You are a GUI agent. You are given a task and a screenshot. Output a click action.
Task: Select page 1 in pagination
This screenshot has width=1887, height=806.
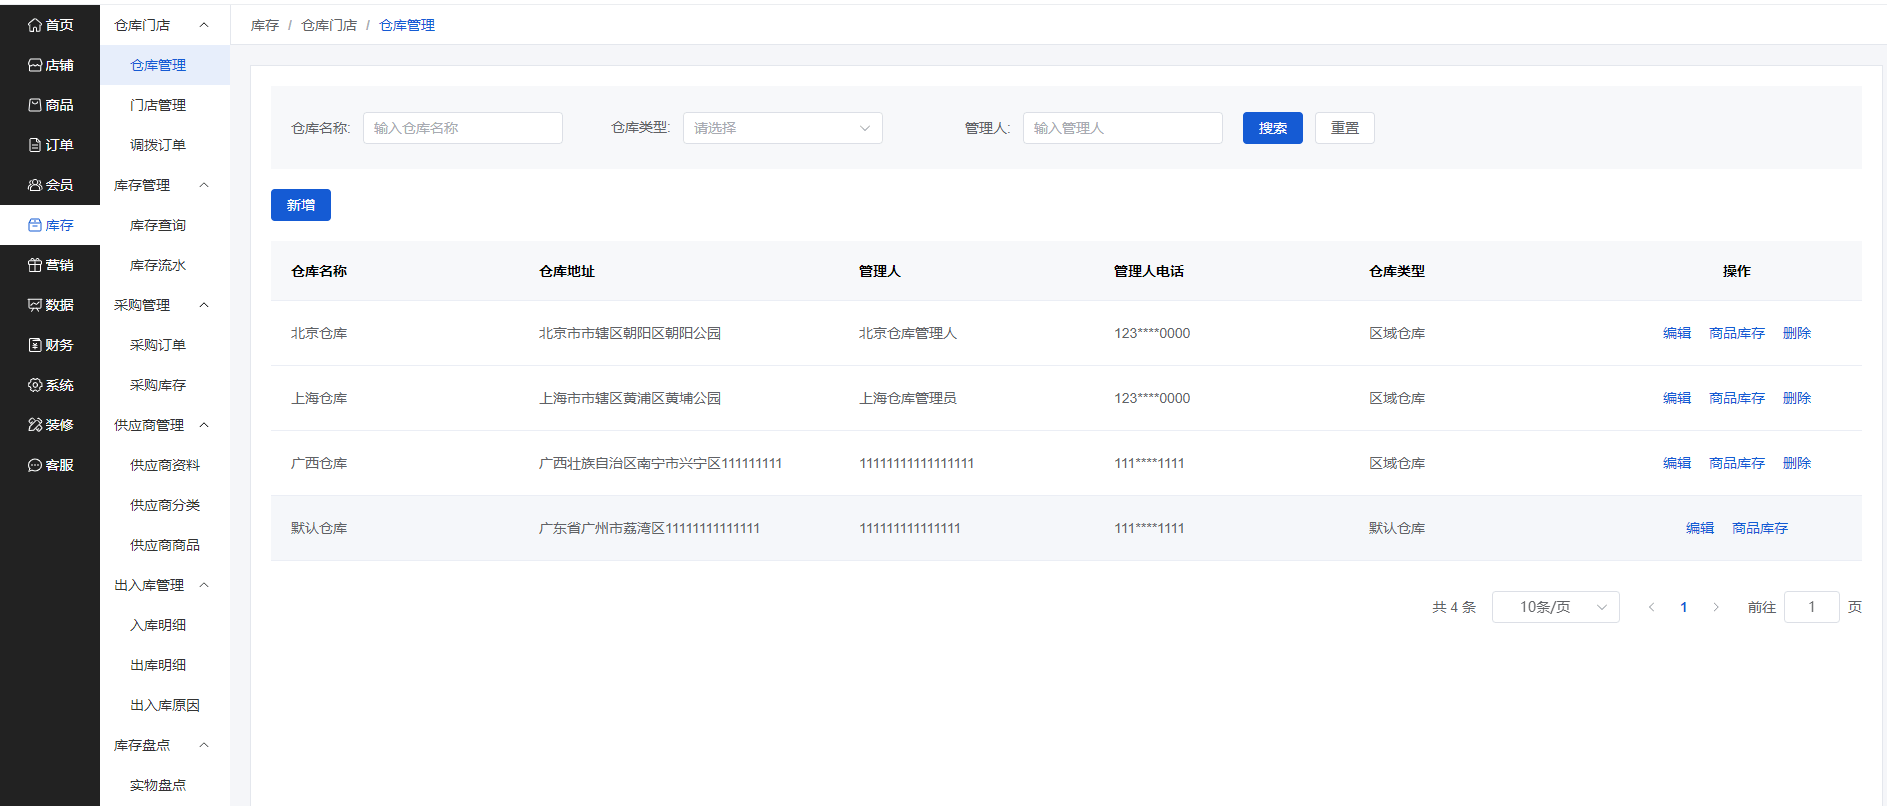[1684, 607]
